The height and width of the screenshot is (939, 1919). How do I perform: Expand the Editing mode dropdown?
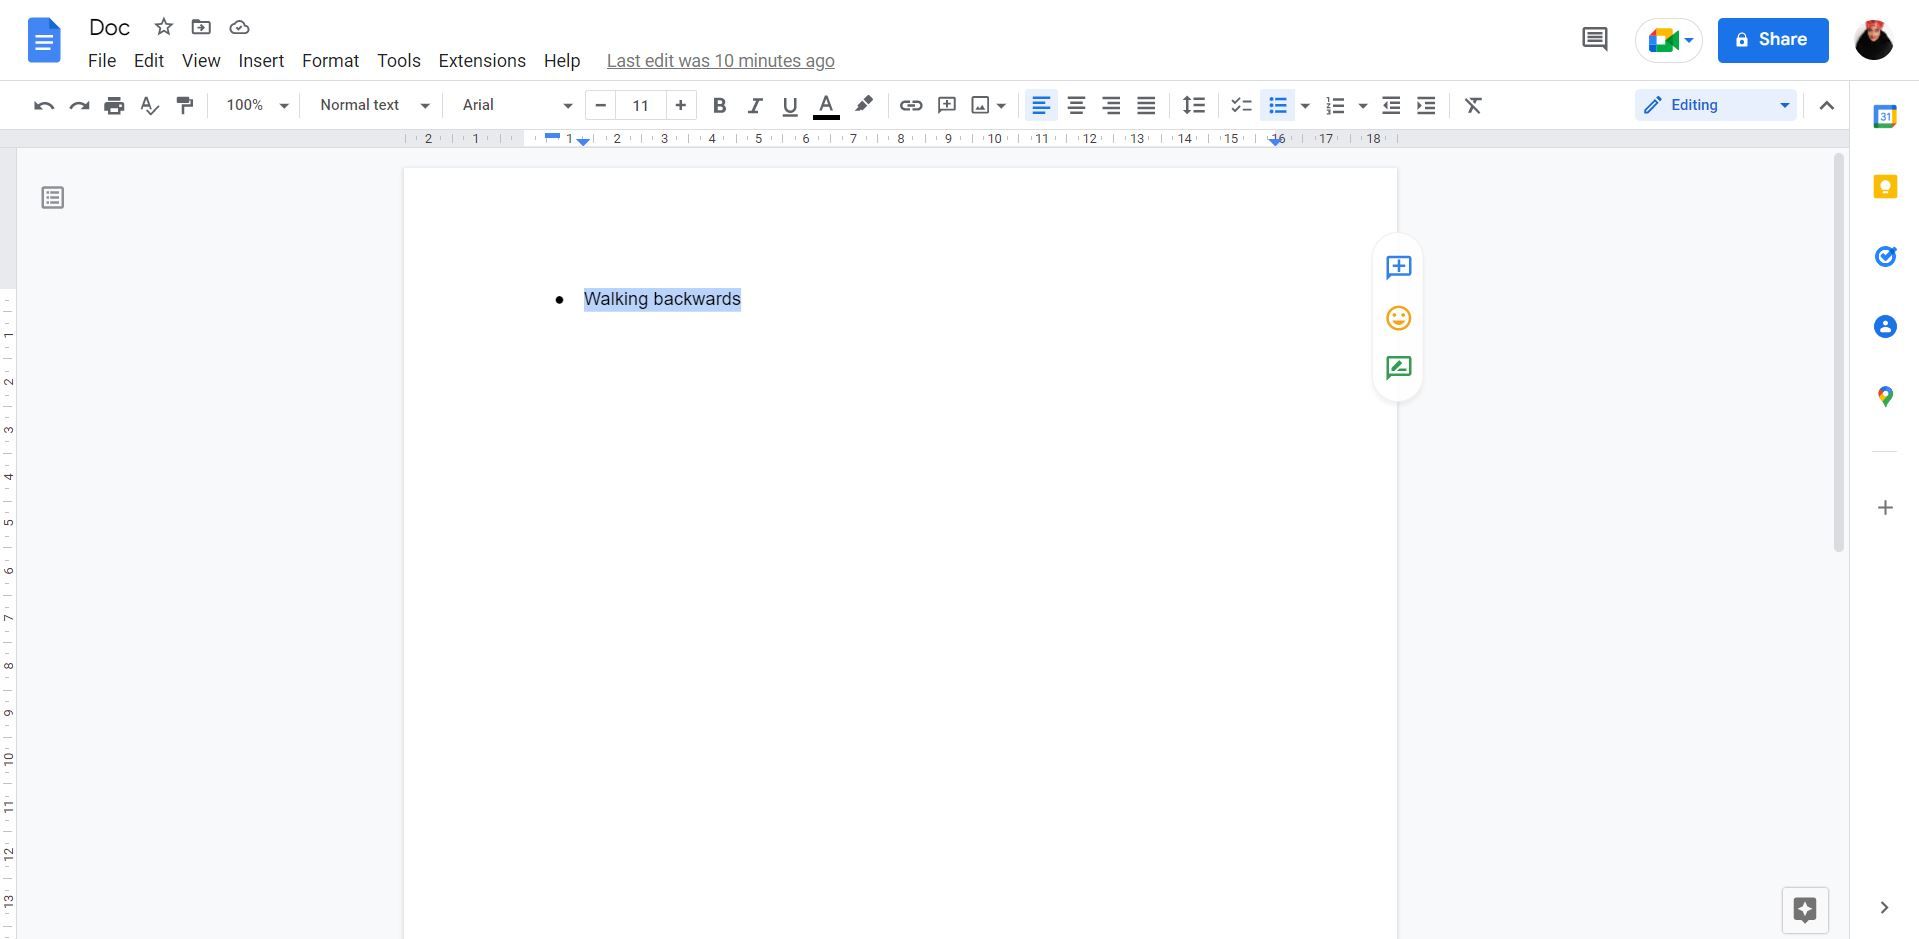(1786, 104)
